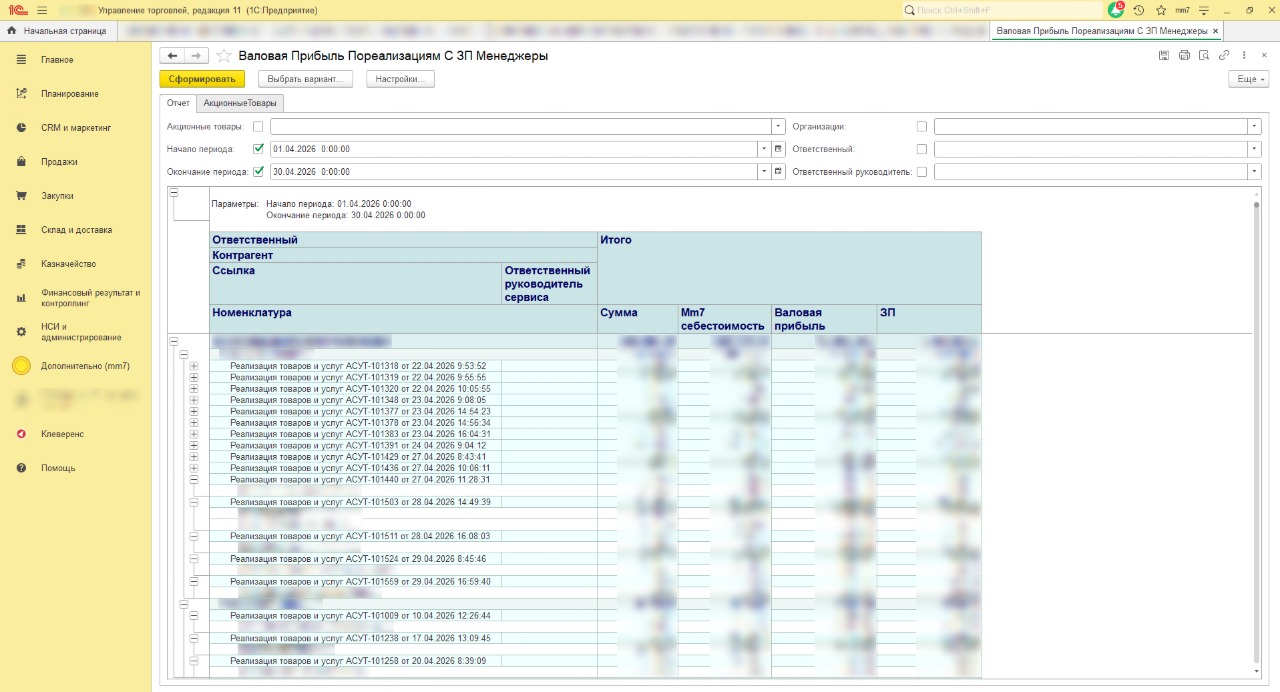Open Акционные товары field dropdown arrow
The image size is (1280, 692).
(x=778, y=127)
